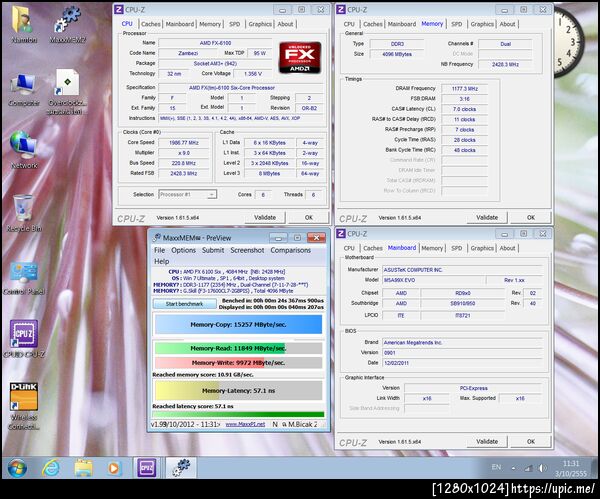This screenshot has width=600, height=499.
Task: Open the Network desktop icon
Action: [x=24, y=150]
